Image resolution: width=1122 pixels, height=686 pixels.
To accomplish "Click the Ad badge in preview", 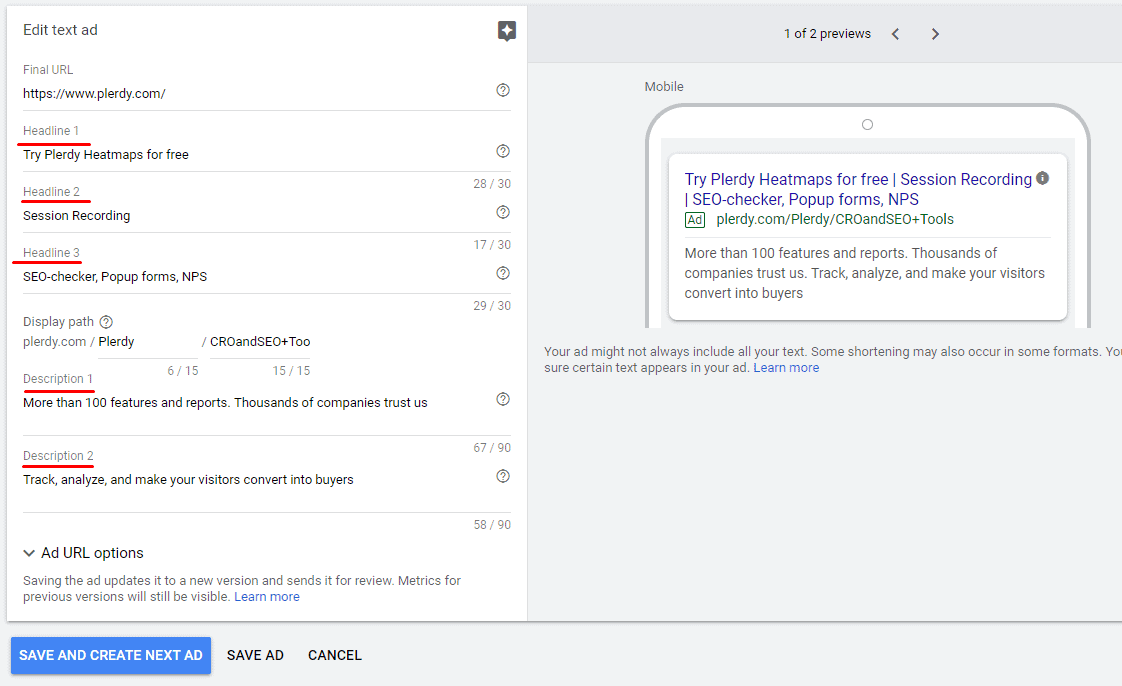I will 695,220.
